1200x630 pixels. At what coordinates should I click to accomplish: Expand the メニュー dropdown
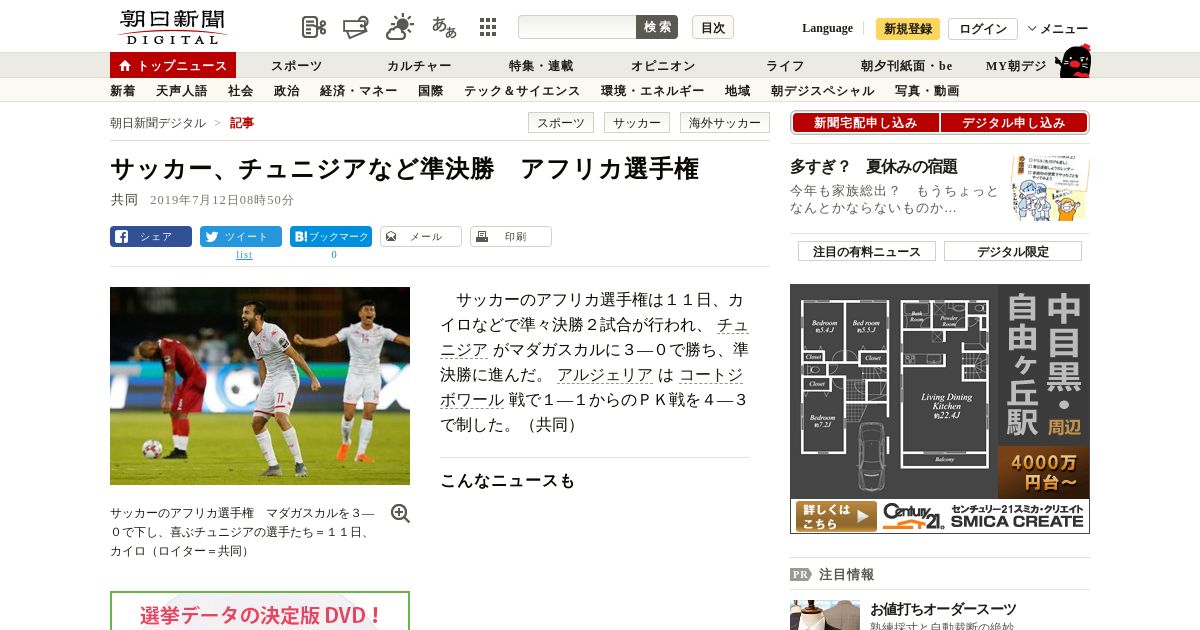(x=1058, y=29)
